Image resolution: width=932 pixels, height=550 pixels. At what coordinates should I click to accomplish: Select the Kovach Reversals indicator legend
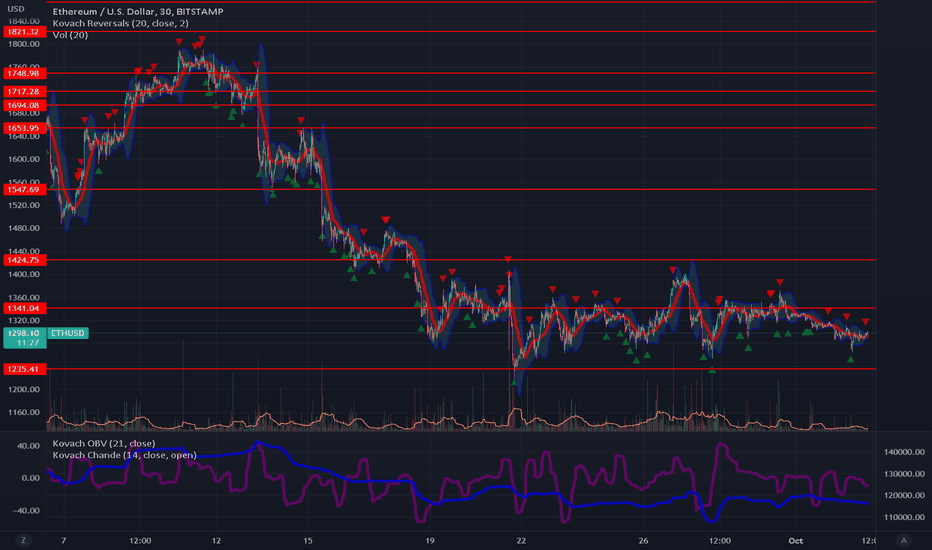point(121,23)
